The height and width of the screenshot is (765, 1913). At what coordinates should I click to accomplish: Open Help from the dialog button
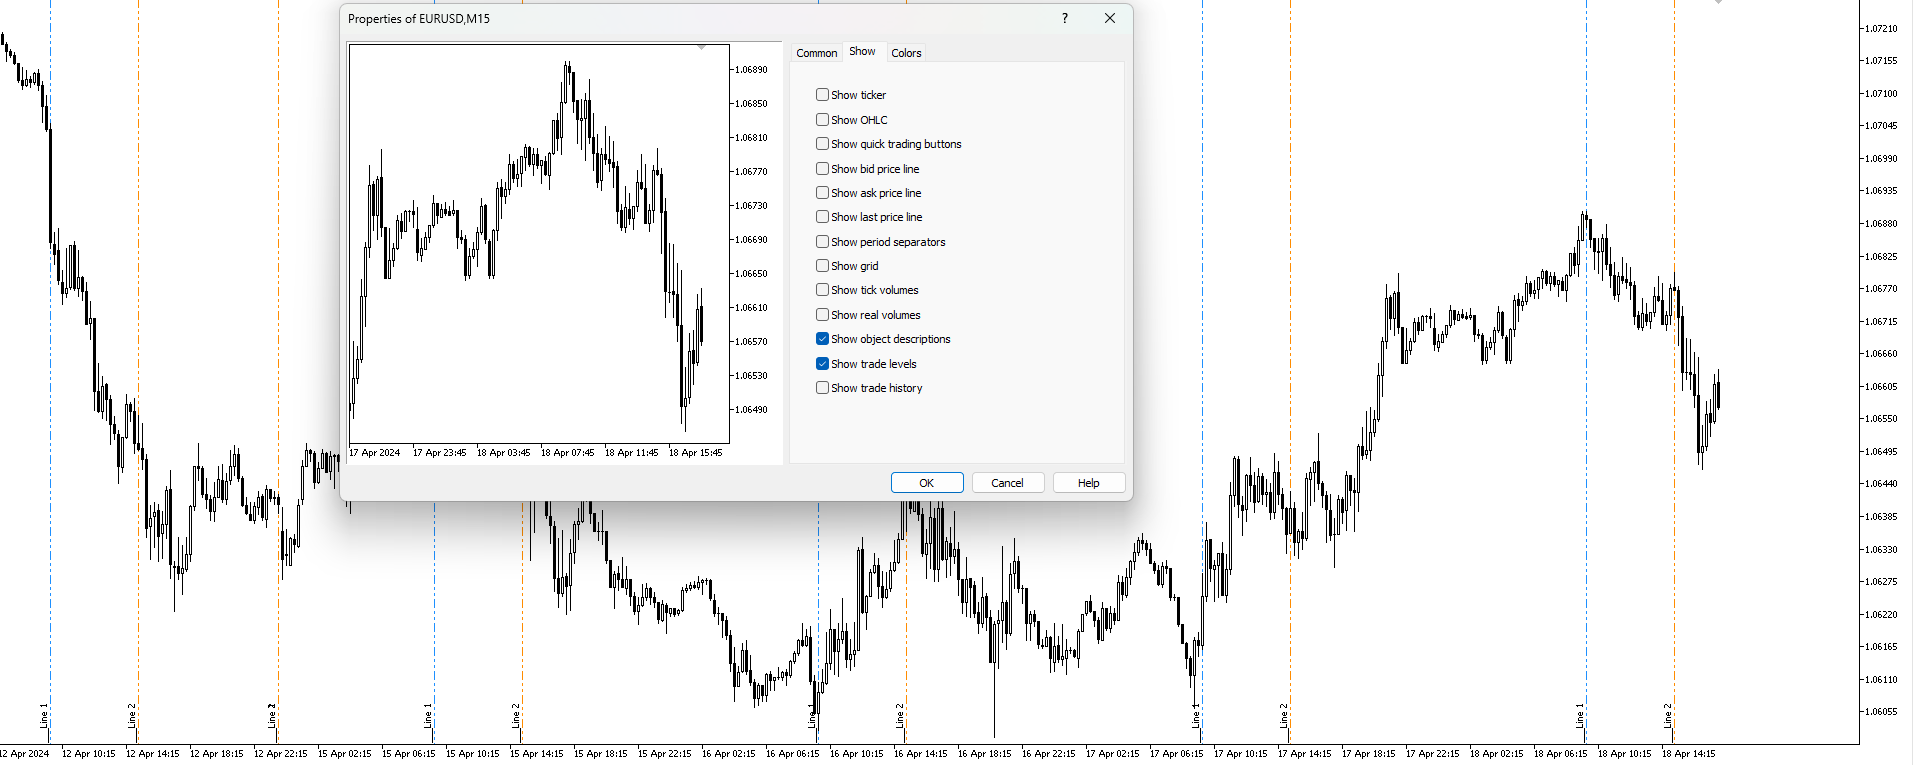(1089, 483)
